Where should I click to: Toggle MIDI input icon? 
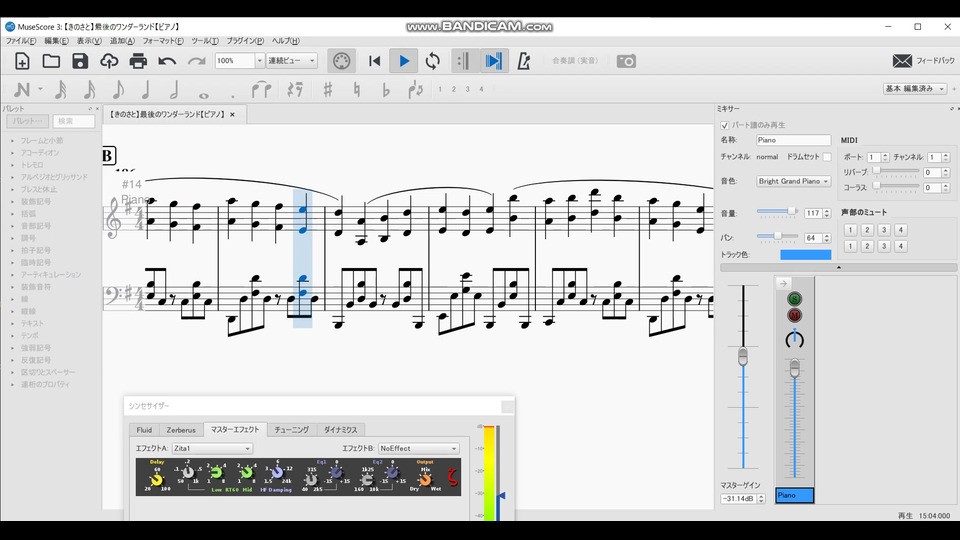tap(341, 61)
